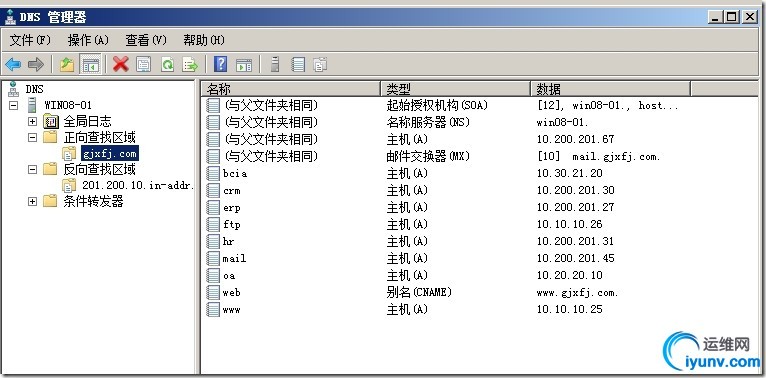Select the ftp host record name

tap(232, 225)
